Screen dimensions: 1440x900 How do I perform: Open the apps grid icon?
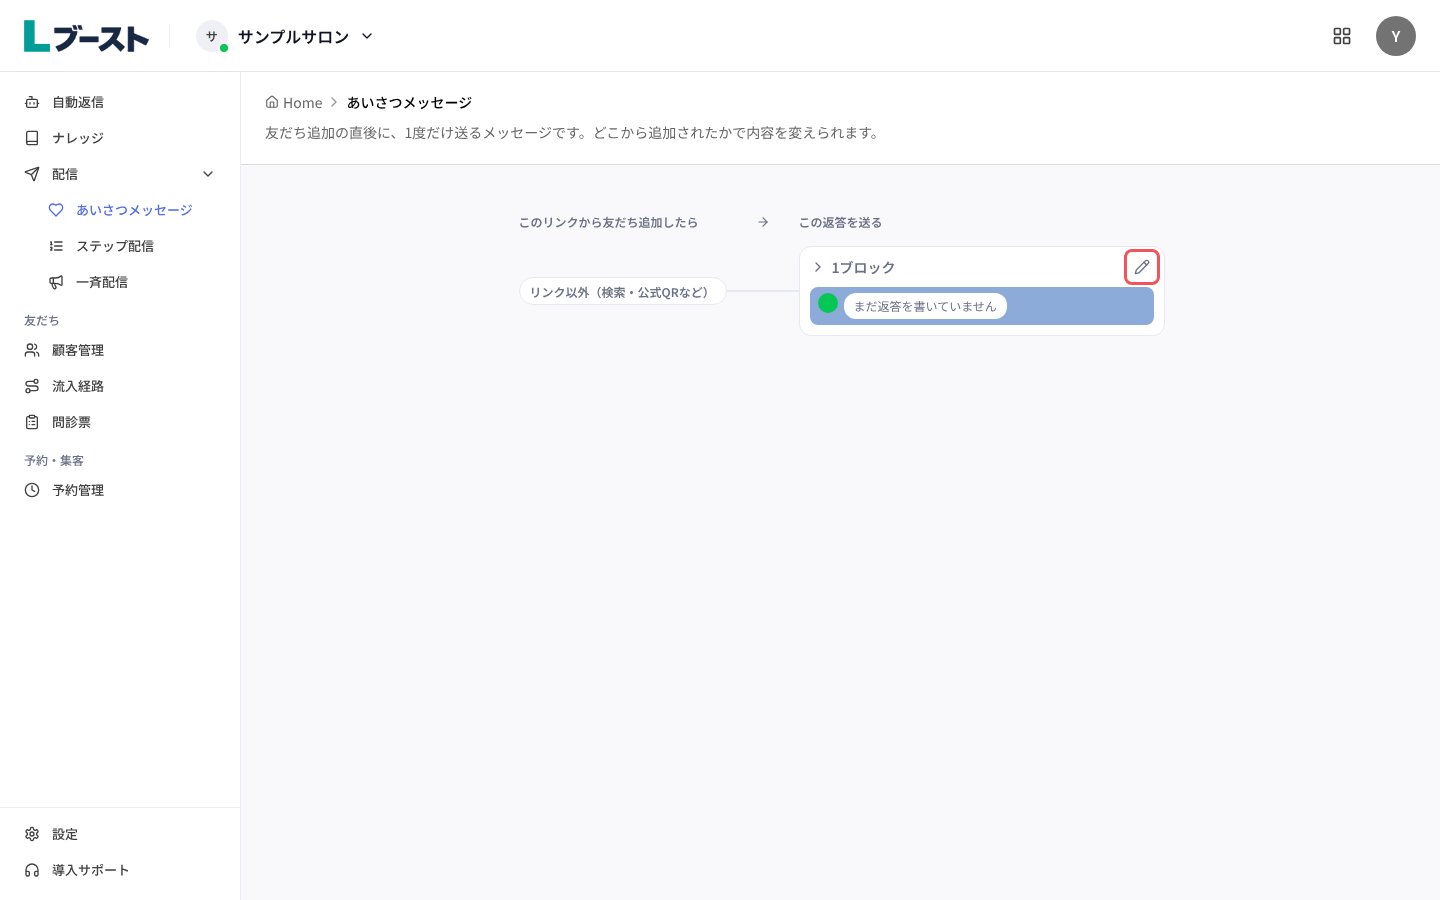pos(1342,36)
